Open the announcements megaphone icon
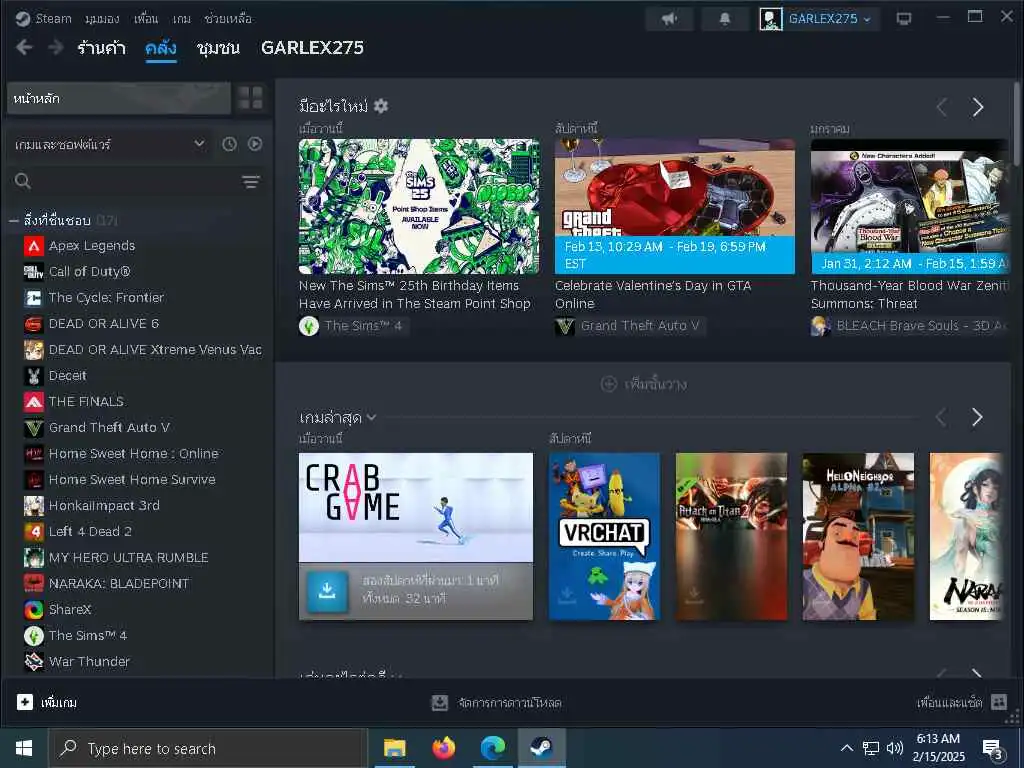 (669, 18)
